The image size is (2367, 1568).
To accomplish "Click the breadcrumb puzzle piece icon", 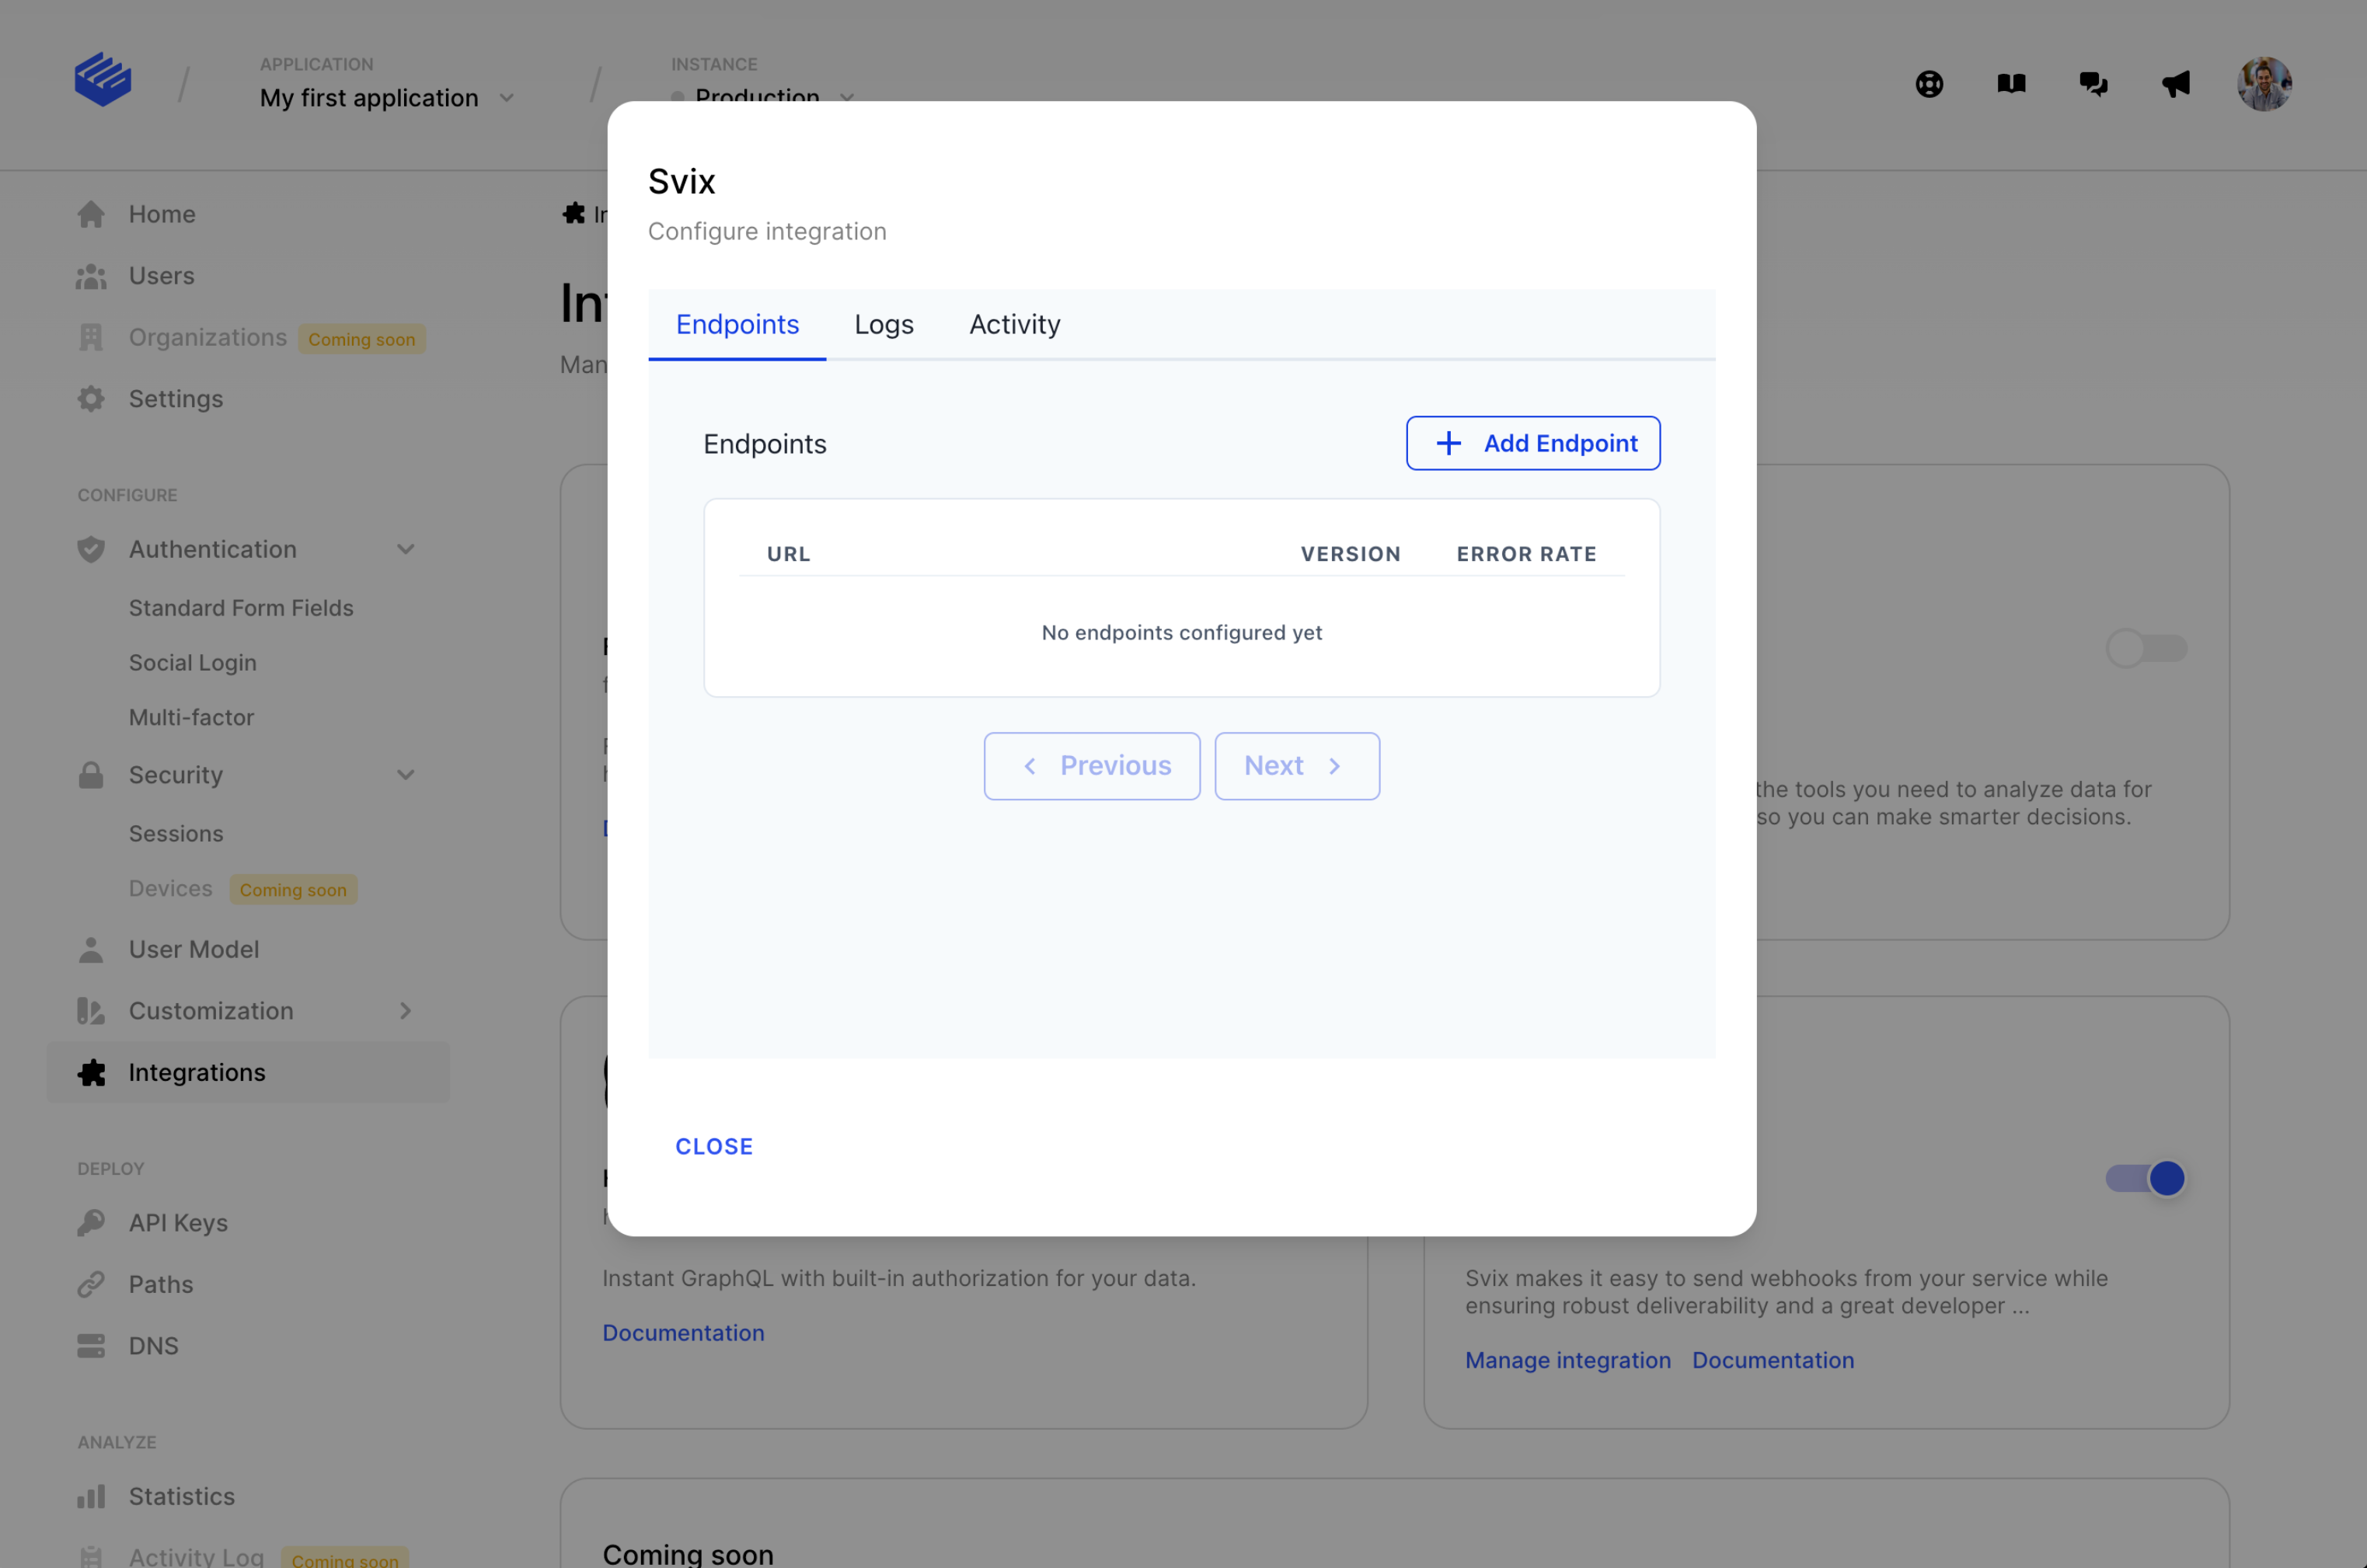I will point(574,213).
